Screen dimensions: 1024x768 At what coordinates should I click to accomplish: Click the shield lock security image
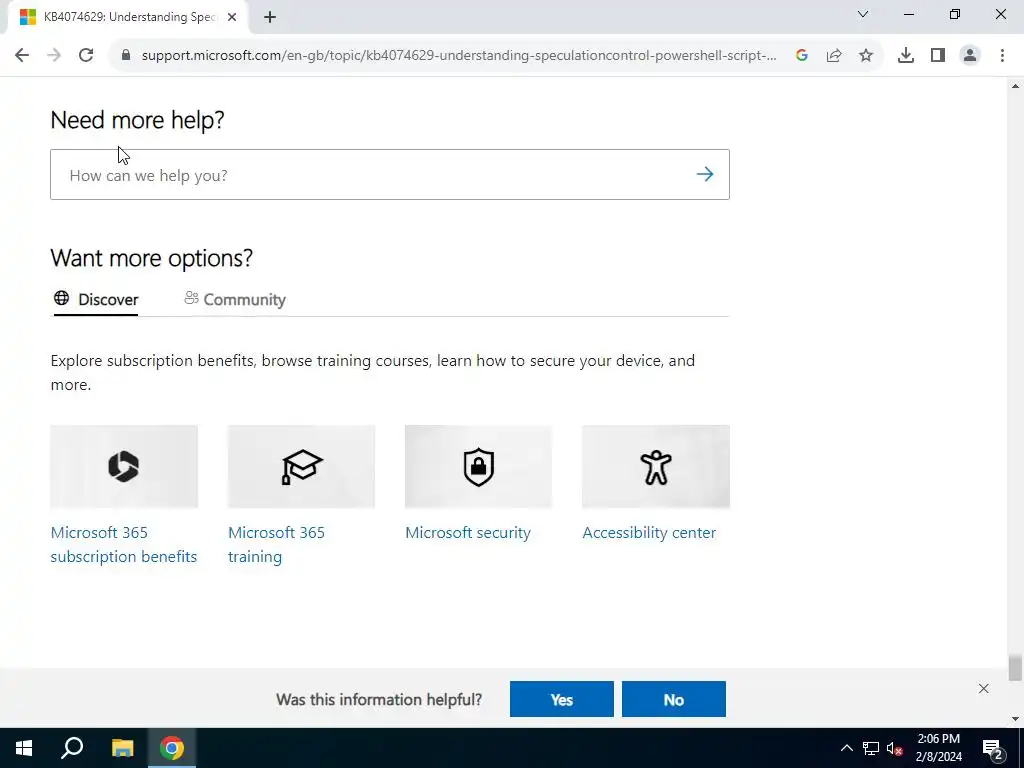tap(478, 466)
